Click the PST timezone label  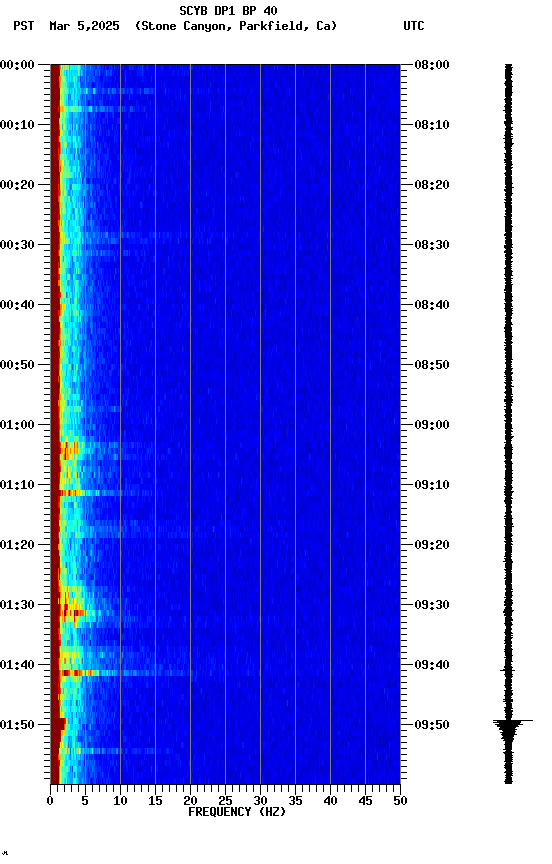coord(24,26)
